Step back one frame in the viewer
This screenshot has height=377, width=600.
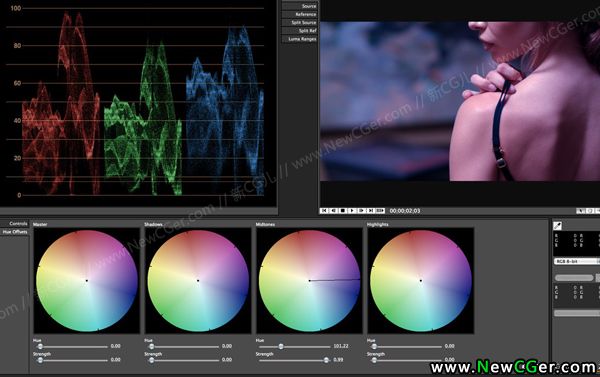[x=334, y=211]
